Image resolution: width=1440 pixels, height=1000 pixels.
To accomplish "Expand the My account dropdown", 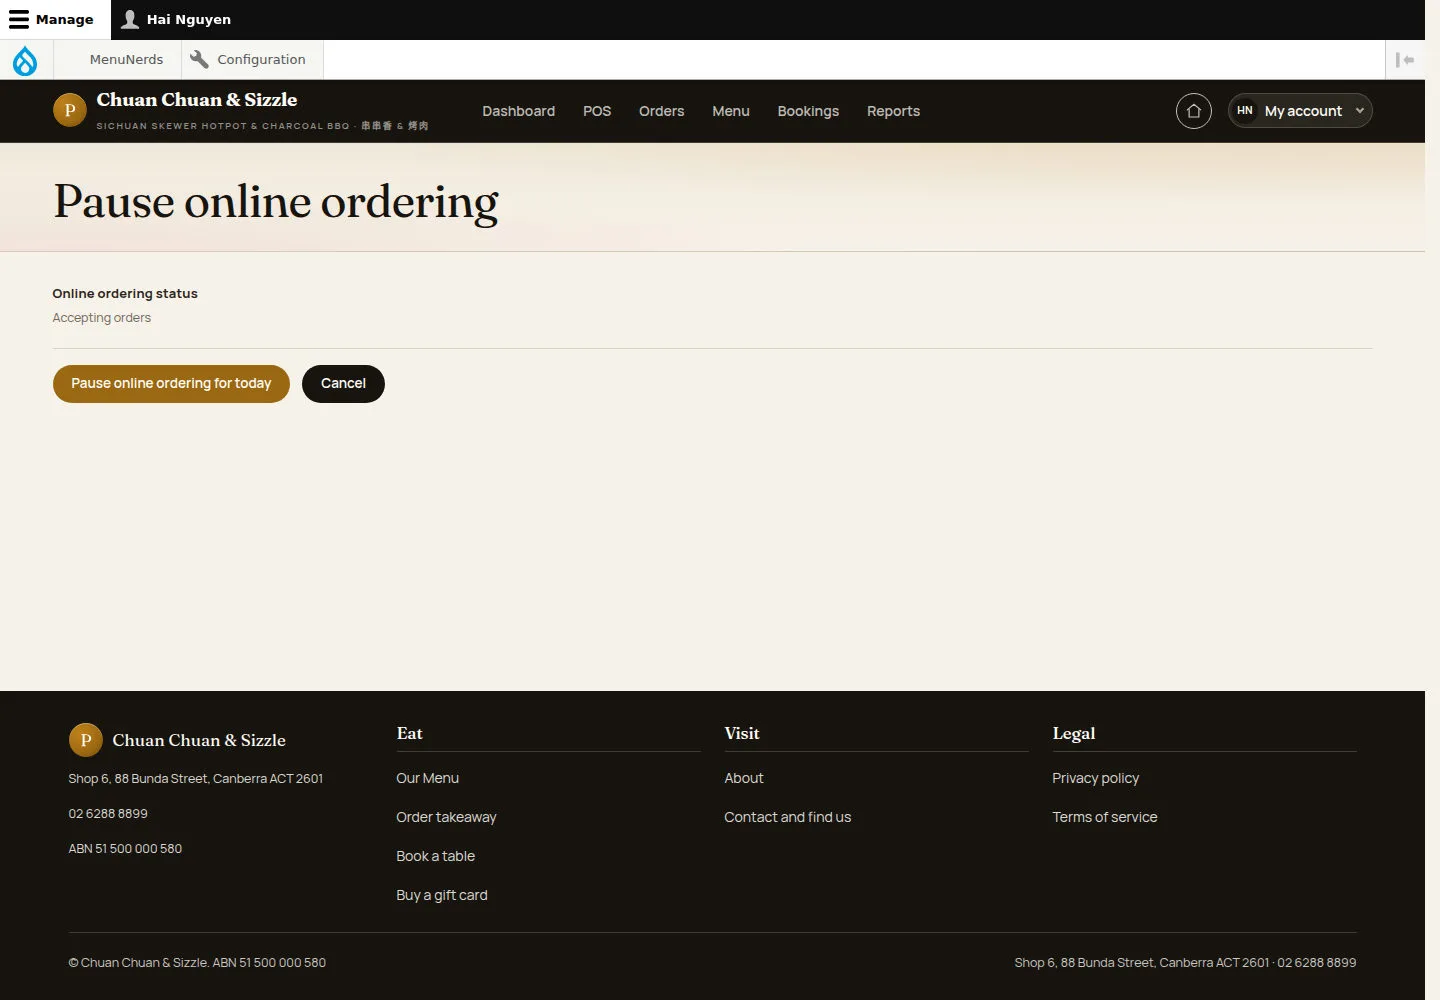I will pyautogui.click(x=1300, y=111).
